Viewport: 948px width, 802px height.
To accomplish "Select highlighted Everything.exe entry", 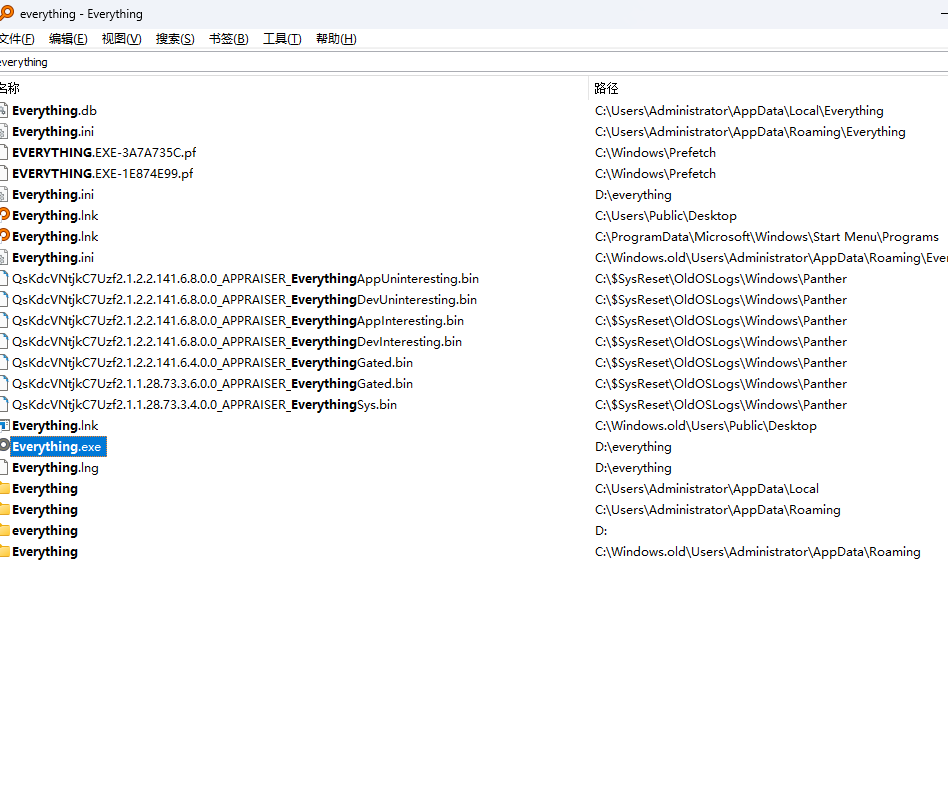I will (58, 447).
